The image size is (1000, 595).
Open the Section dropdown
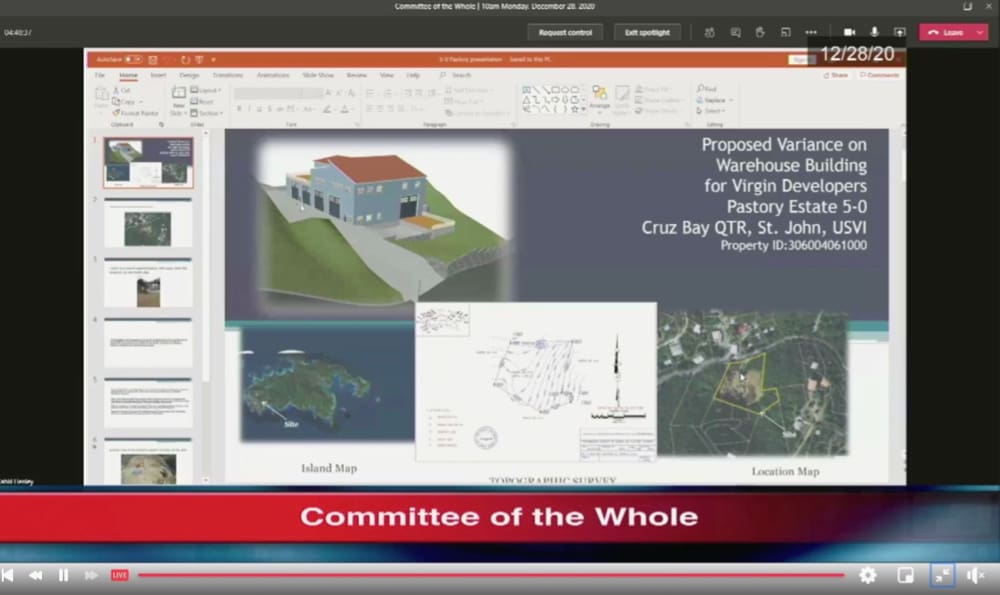pos(207,113)
